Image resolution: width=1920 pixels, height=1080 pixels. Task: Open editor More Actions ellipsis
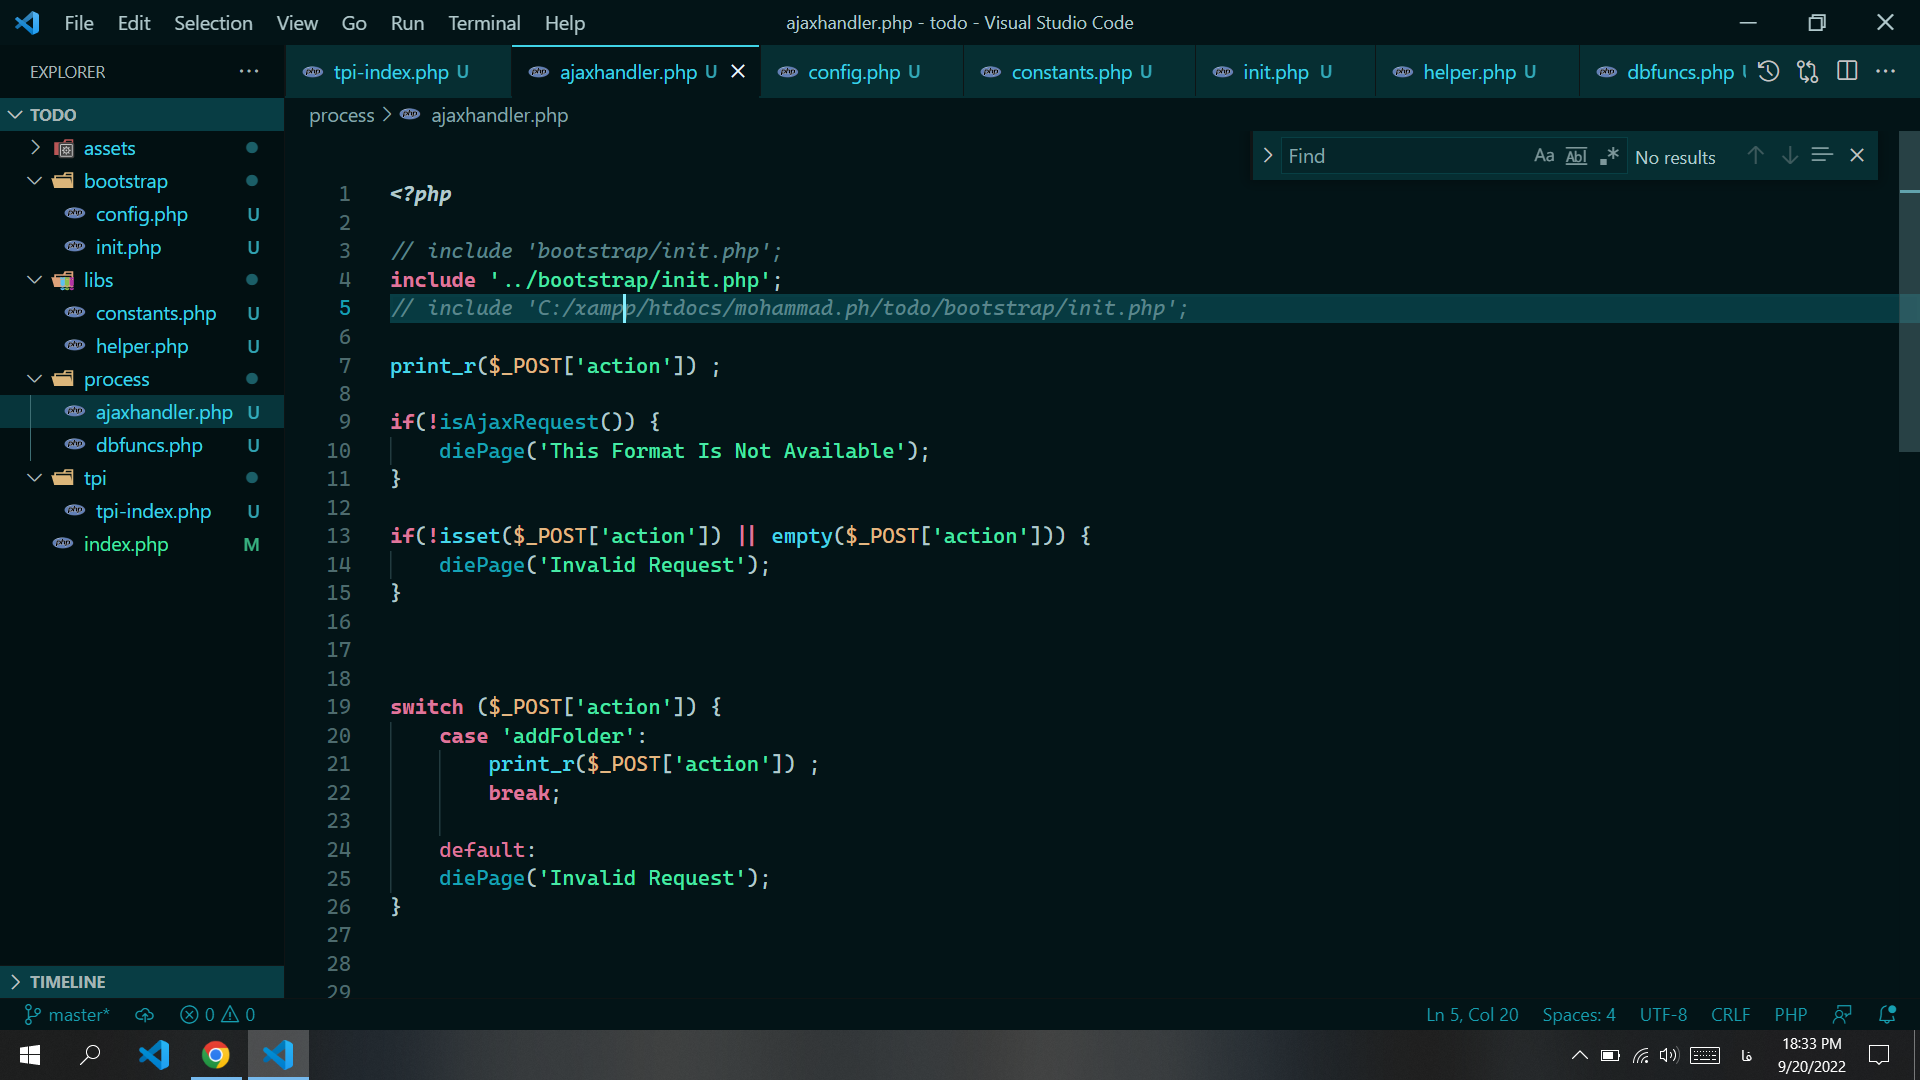pos(1886,71)
